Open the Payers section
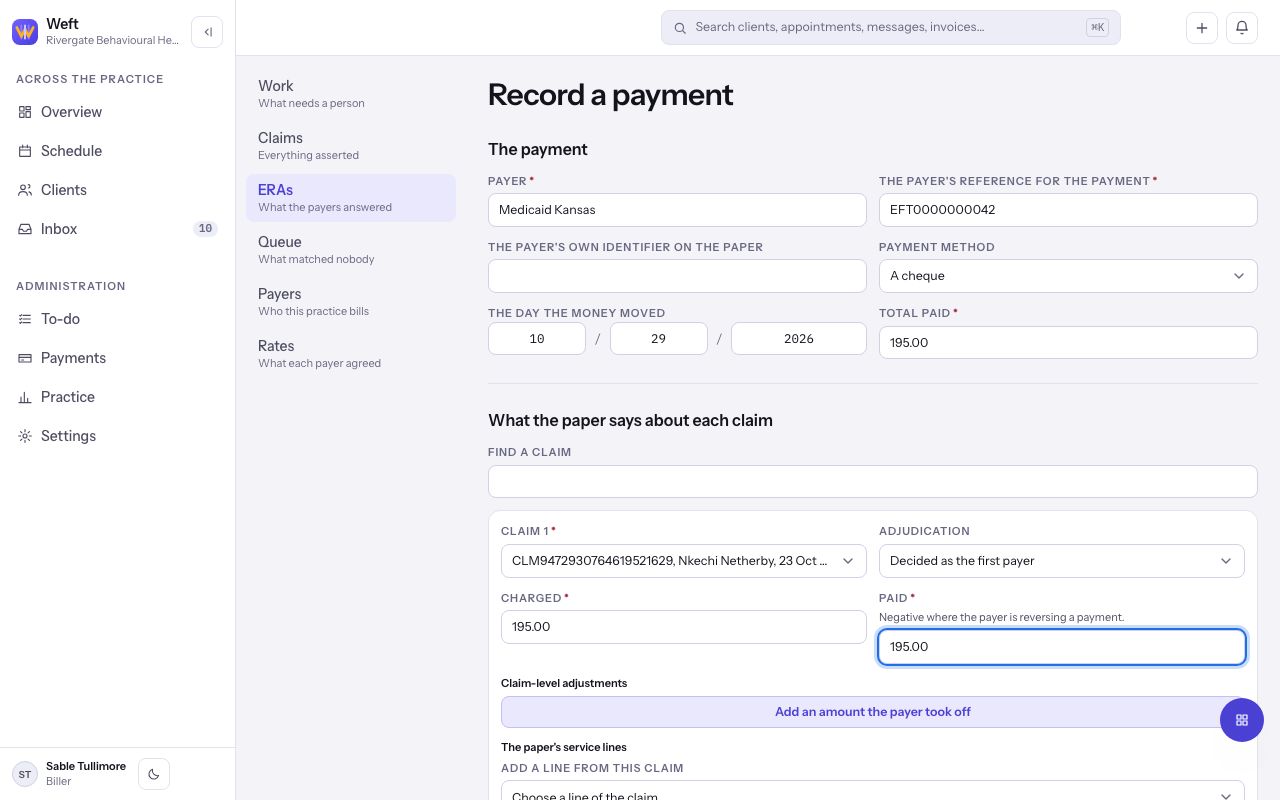This screenshot has width=1280, height=800. click(x=351, y=302)
